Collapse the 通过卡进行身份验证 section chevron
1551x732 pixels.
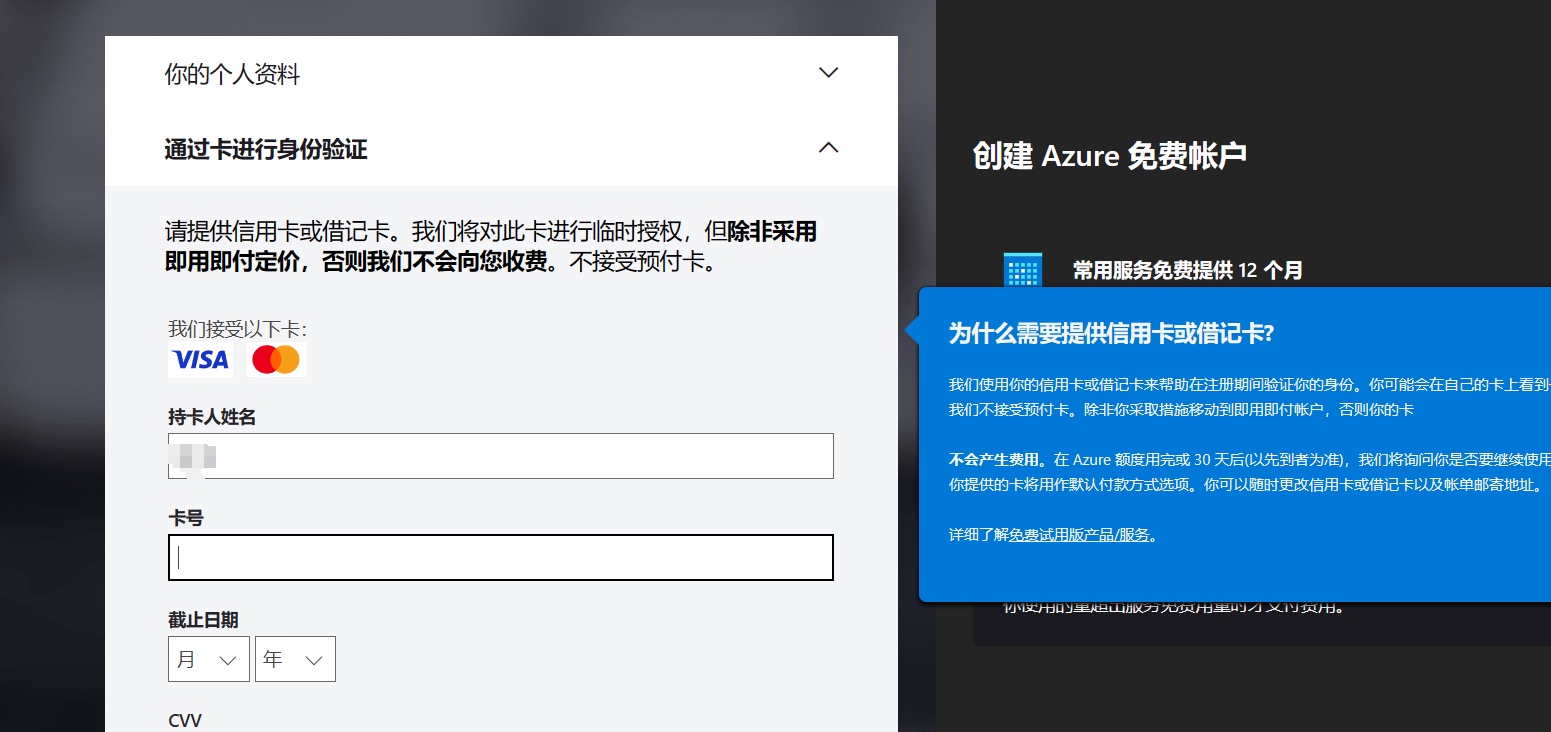pyautogui.click(x=828, y=148)
